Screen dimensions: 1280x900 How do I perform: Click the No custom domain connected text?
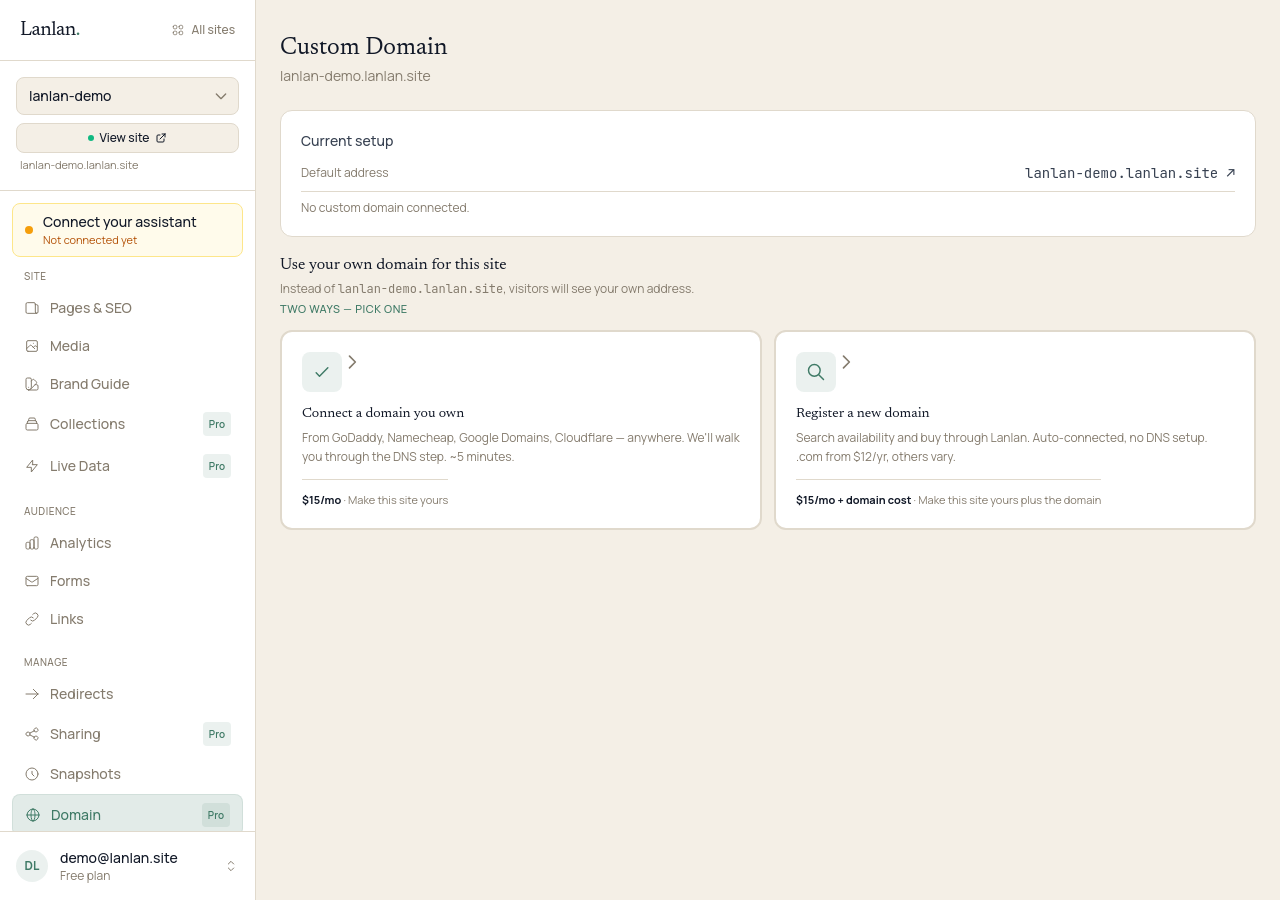click(385, 208)
